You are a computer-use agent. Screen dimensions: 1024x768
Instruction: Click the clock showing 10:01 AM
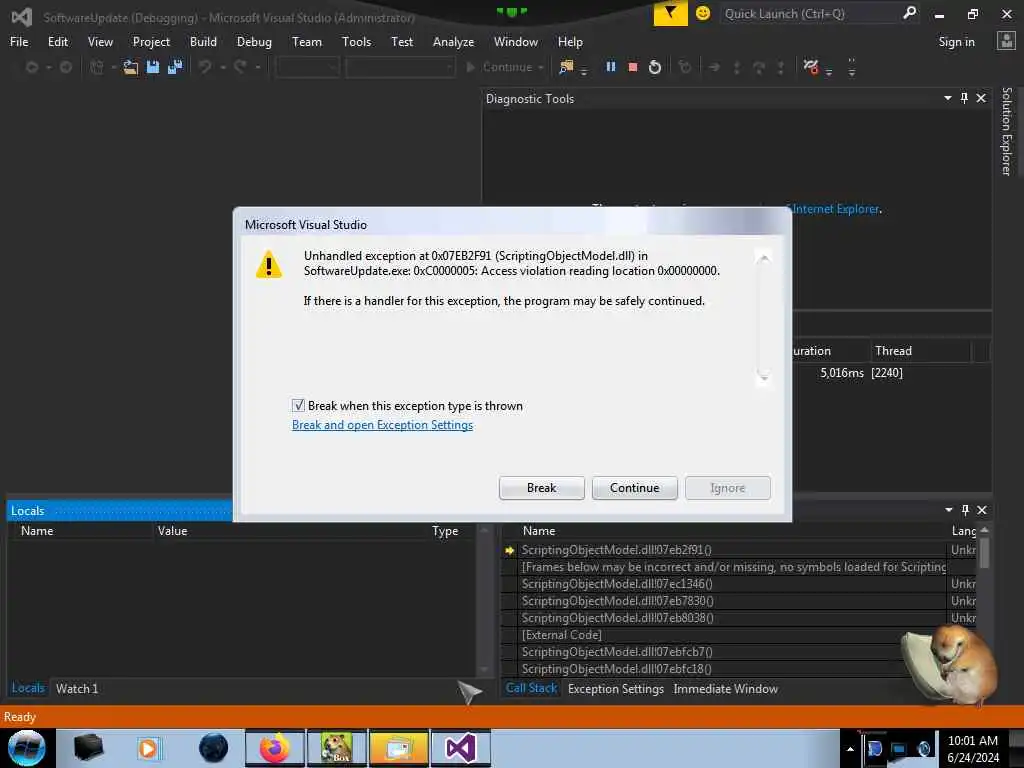tap(972, 741)
